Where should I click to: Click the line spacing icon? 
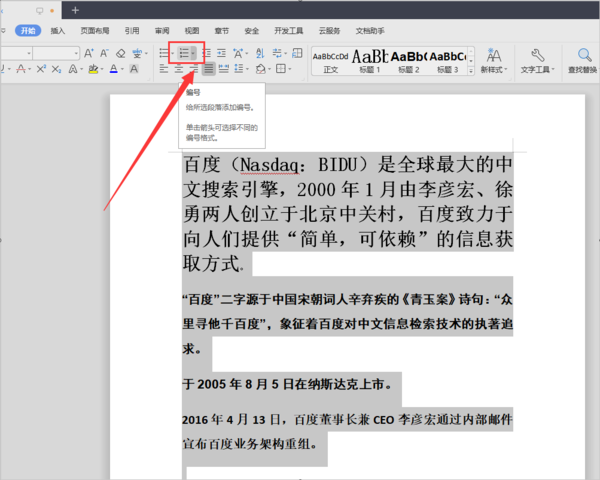(239, 69)
